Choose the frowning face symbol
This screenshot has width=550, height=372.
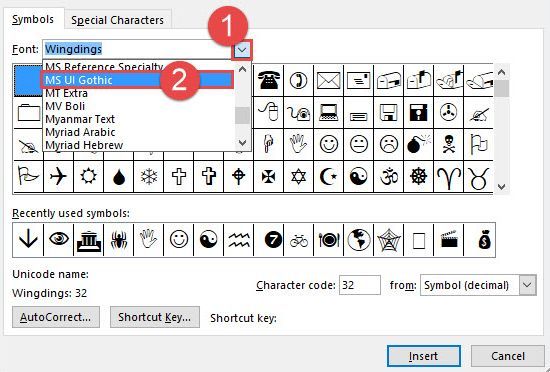(389, 144)
